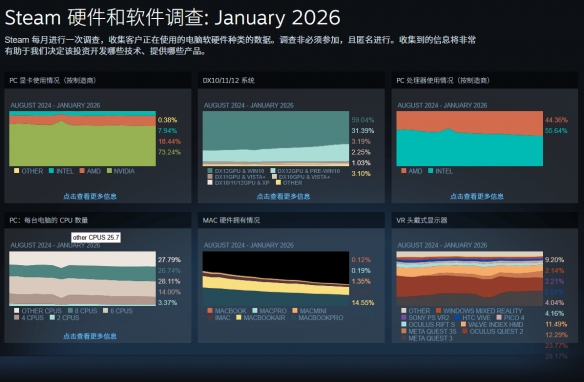Open more info link under PC video card chart
Screen dimensions: 584x382
pos(90,196)
